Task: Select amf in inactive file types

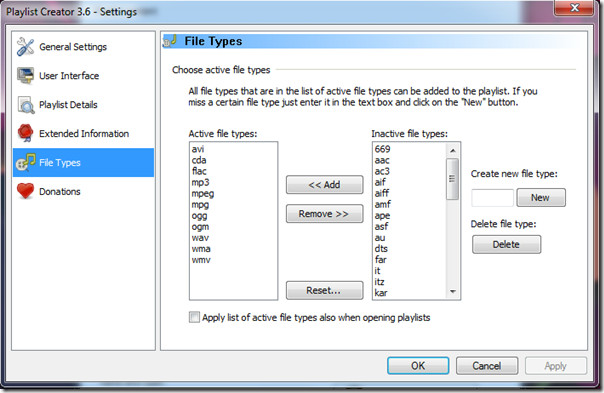Action: pos(410,205)
